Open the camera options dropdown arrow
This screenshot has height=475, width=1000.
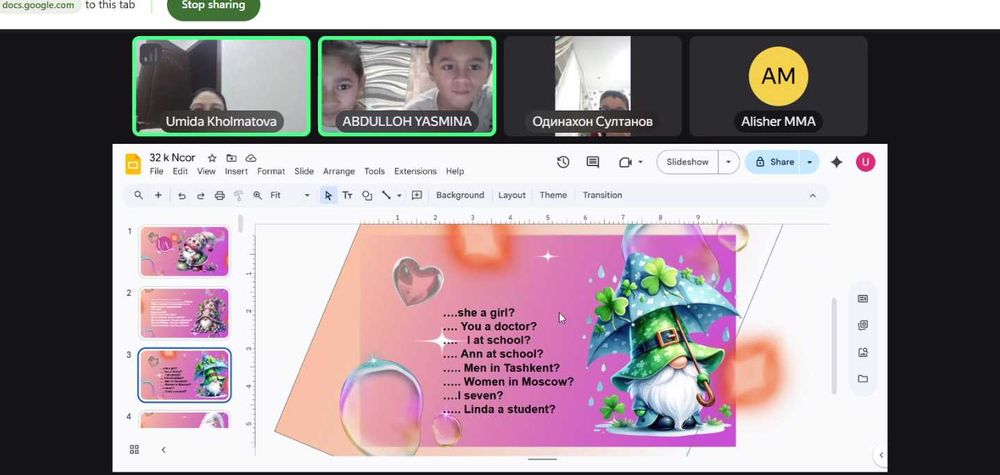[640, 162]
